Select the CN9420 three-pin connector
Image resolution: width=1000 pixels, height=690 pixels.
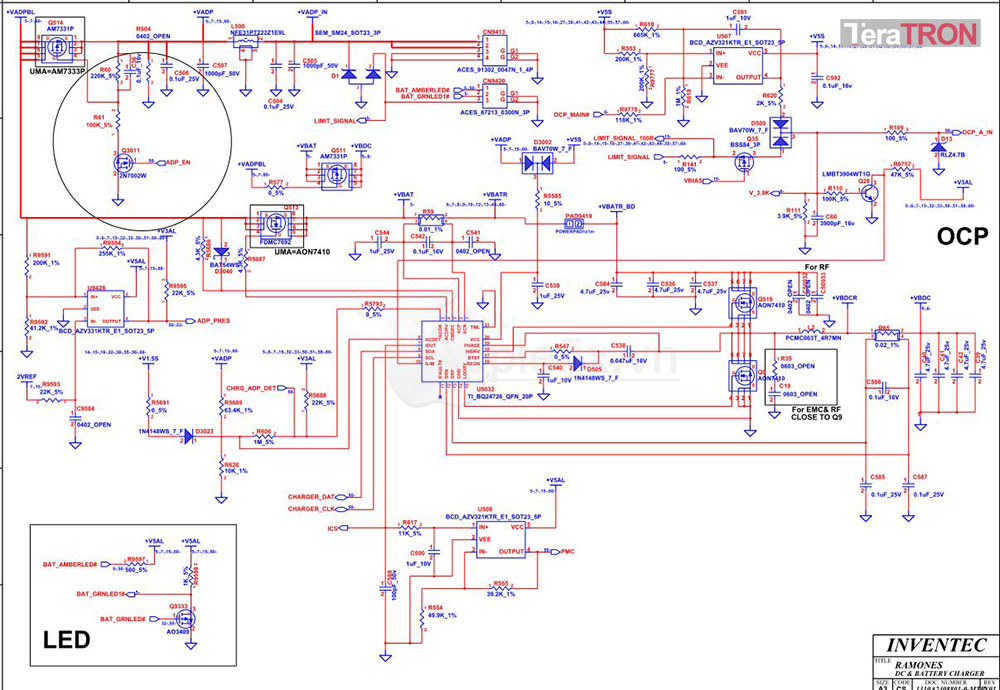pos(495,95)
